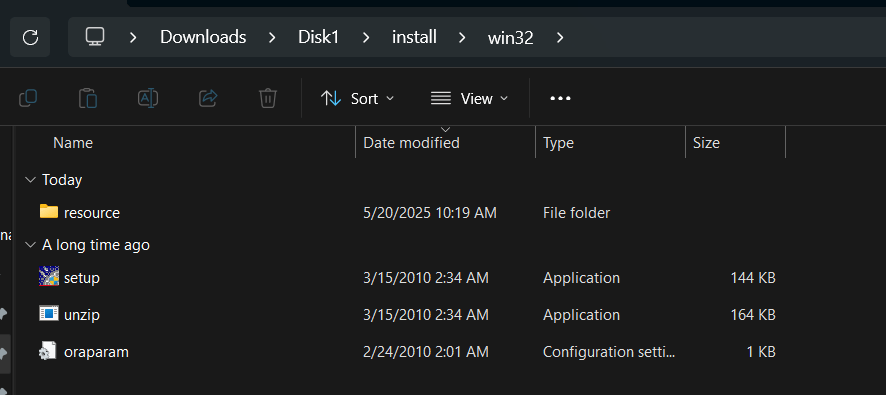
Task: Collapse the A long time ago group
Action: [30, 245]
